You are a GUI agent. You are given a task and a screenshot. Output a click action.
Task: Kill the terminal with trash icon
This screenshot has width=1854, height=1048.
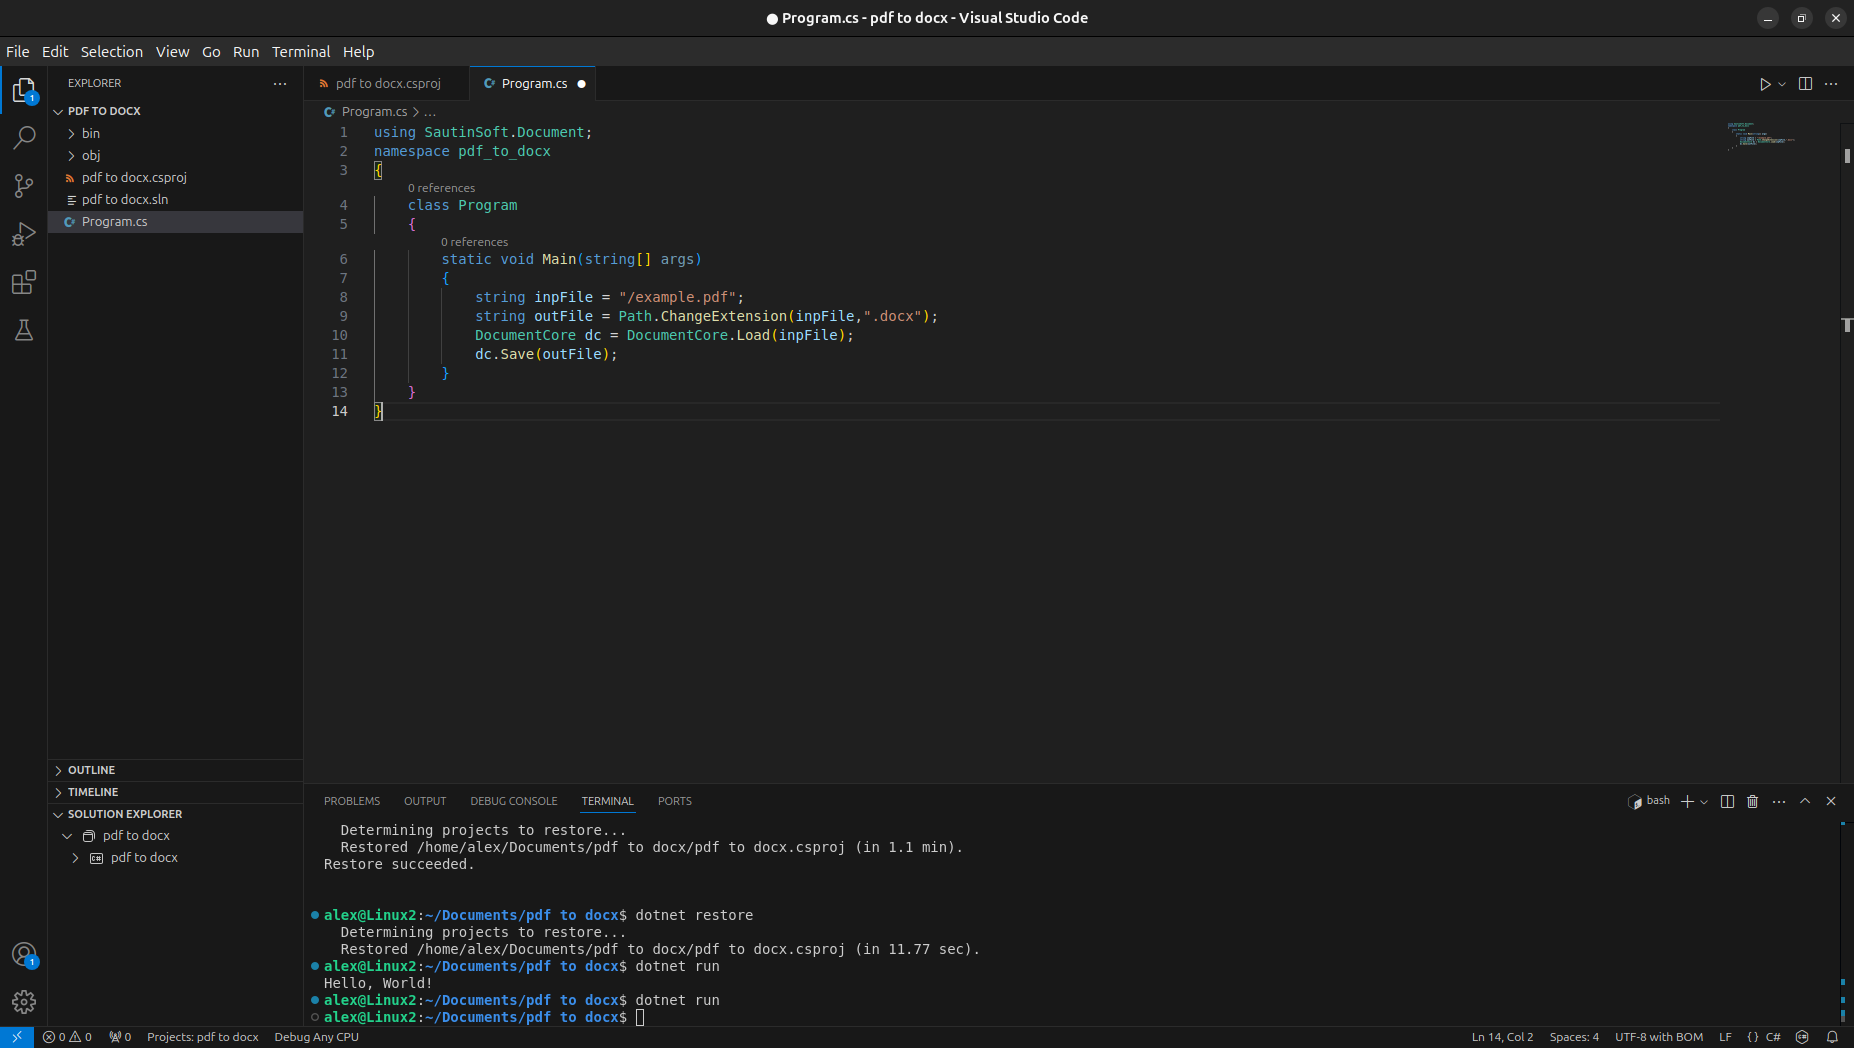[x=1753, y=801]
